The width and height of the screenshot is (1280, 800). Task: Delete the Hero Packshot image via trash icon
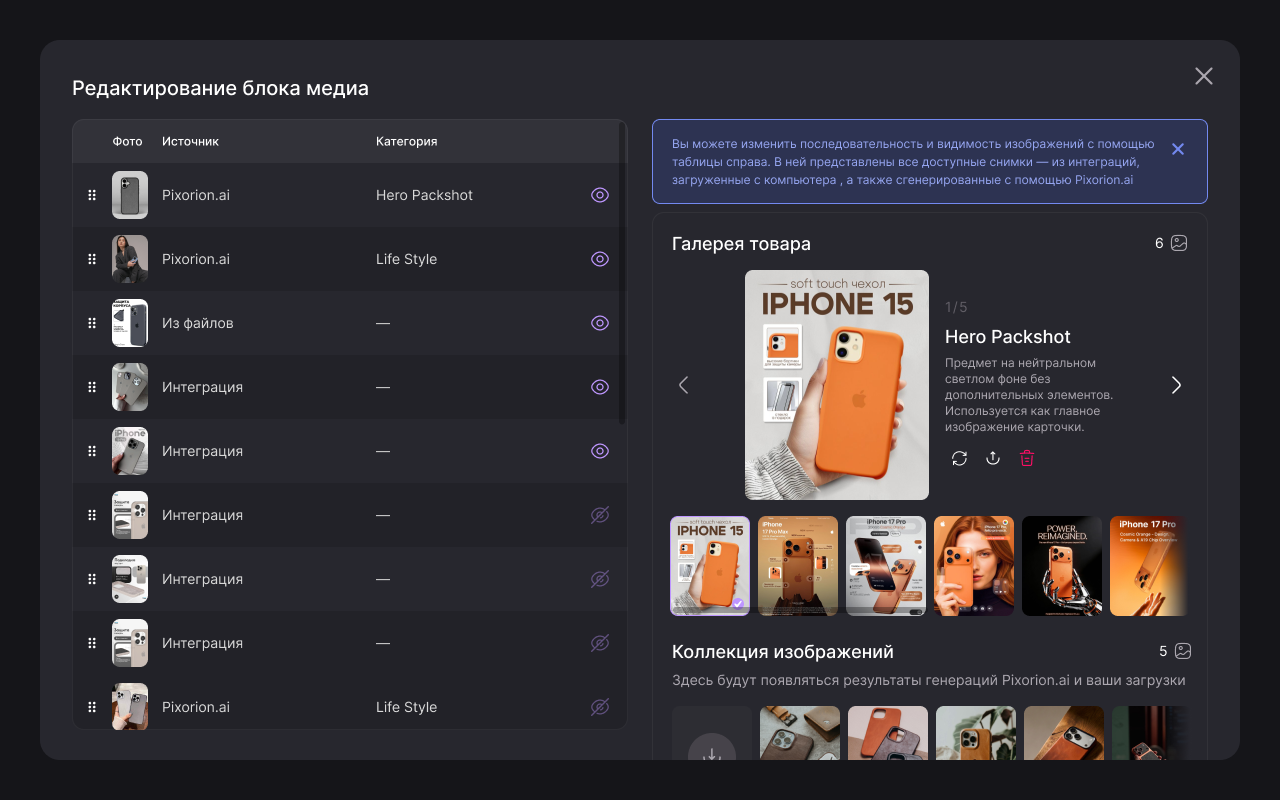(1027, 458)
